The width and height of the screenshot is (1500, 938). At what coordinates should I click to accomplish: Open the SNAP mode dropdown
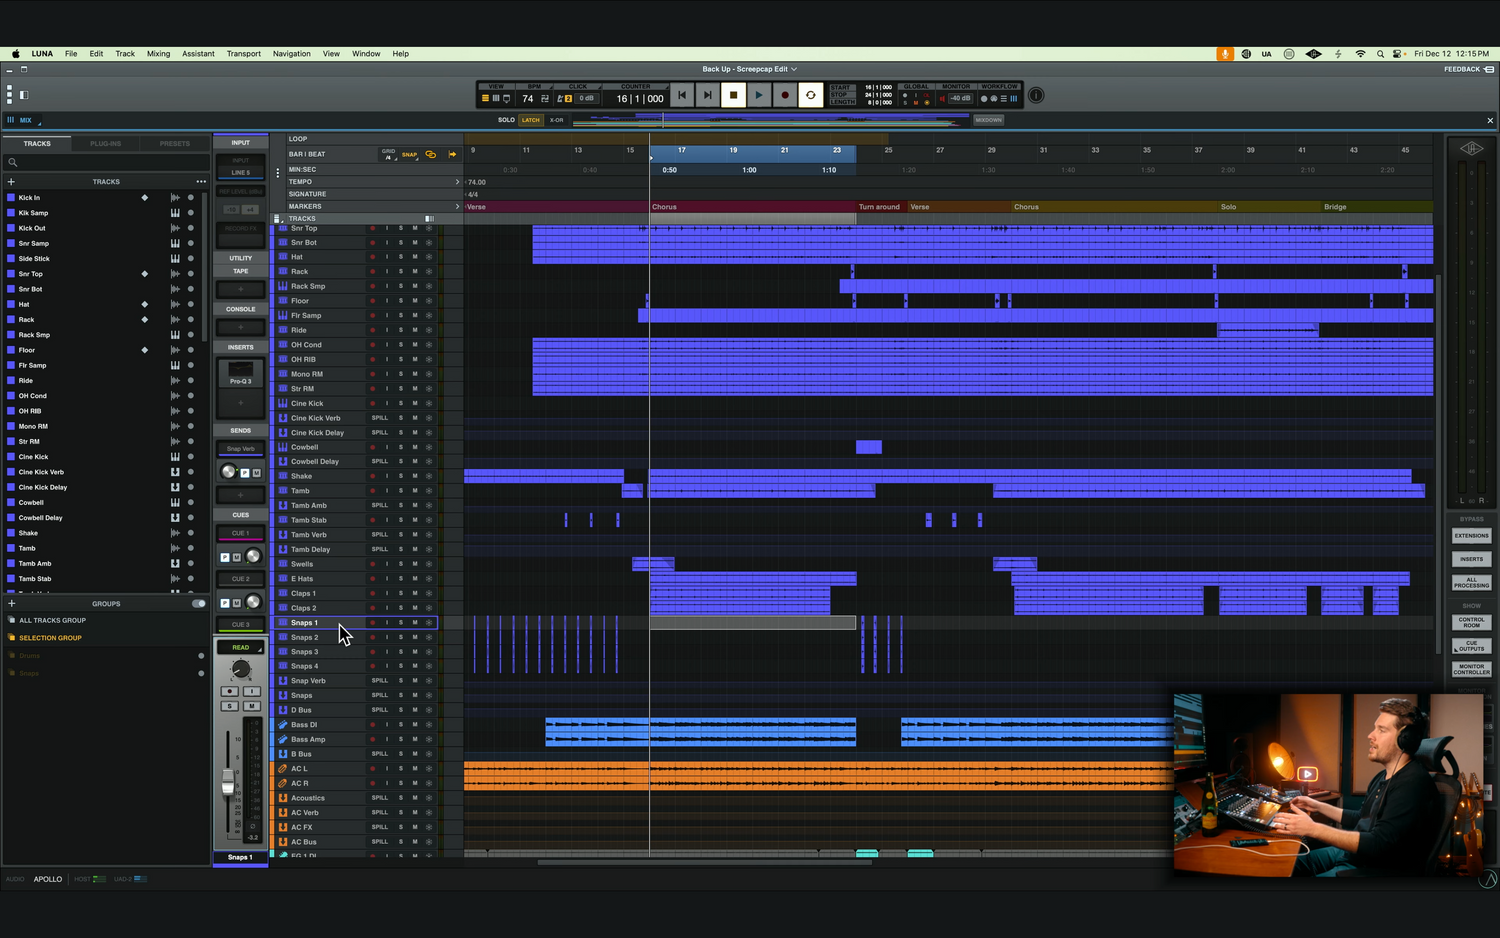(410, 154)
